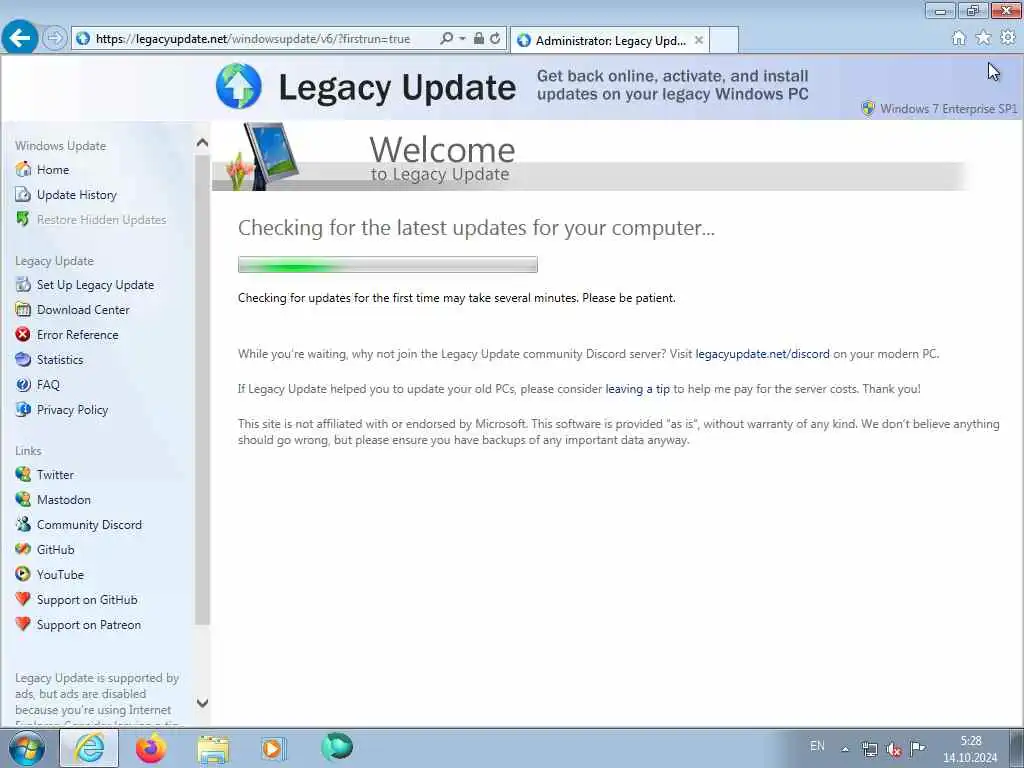
Task: Click the Download Center icon
Action: 23,310
